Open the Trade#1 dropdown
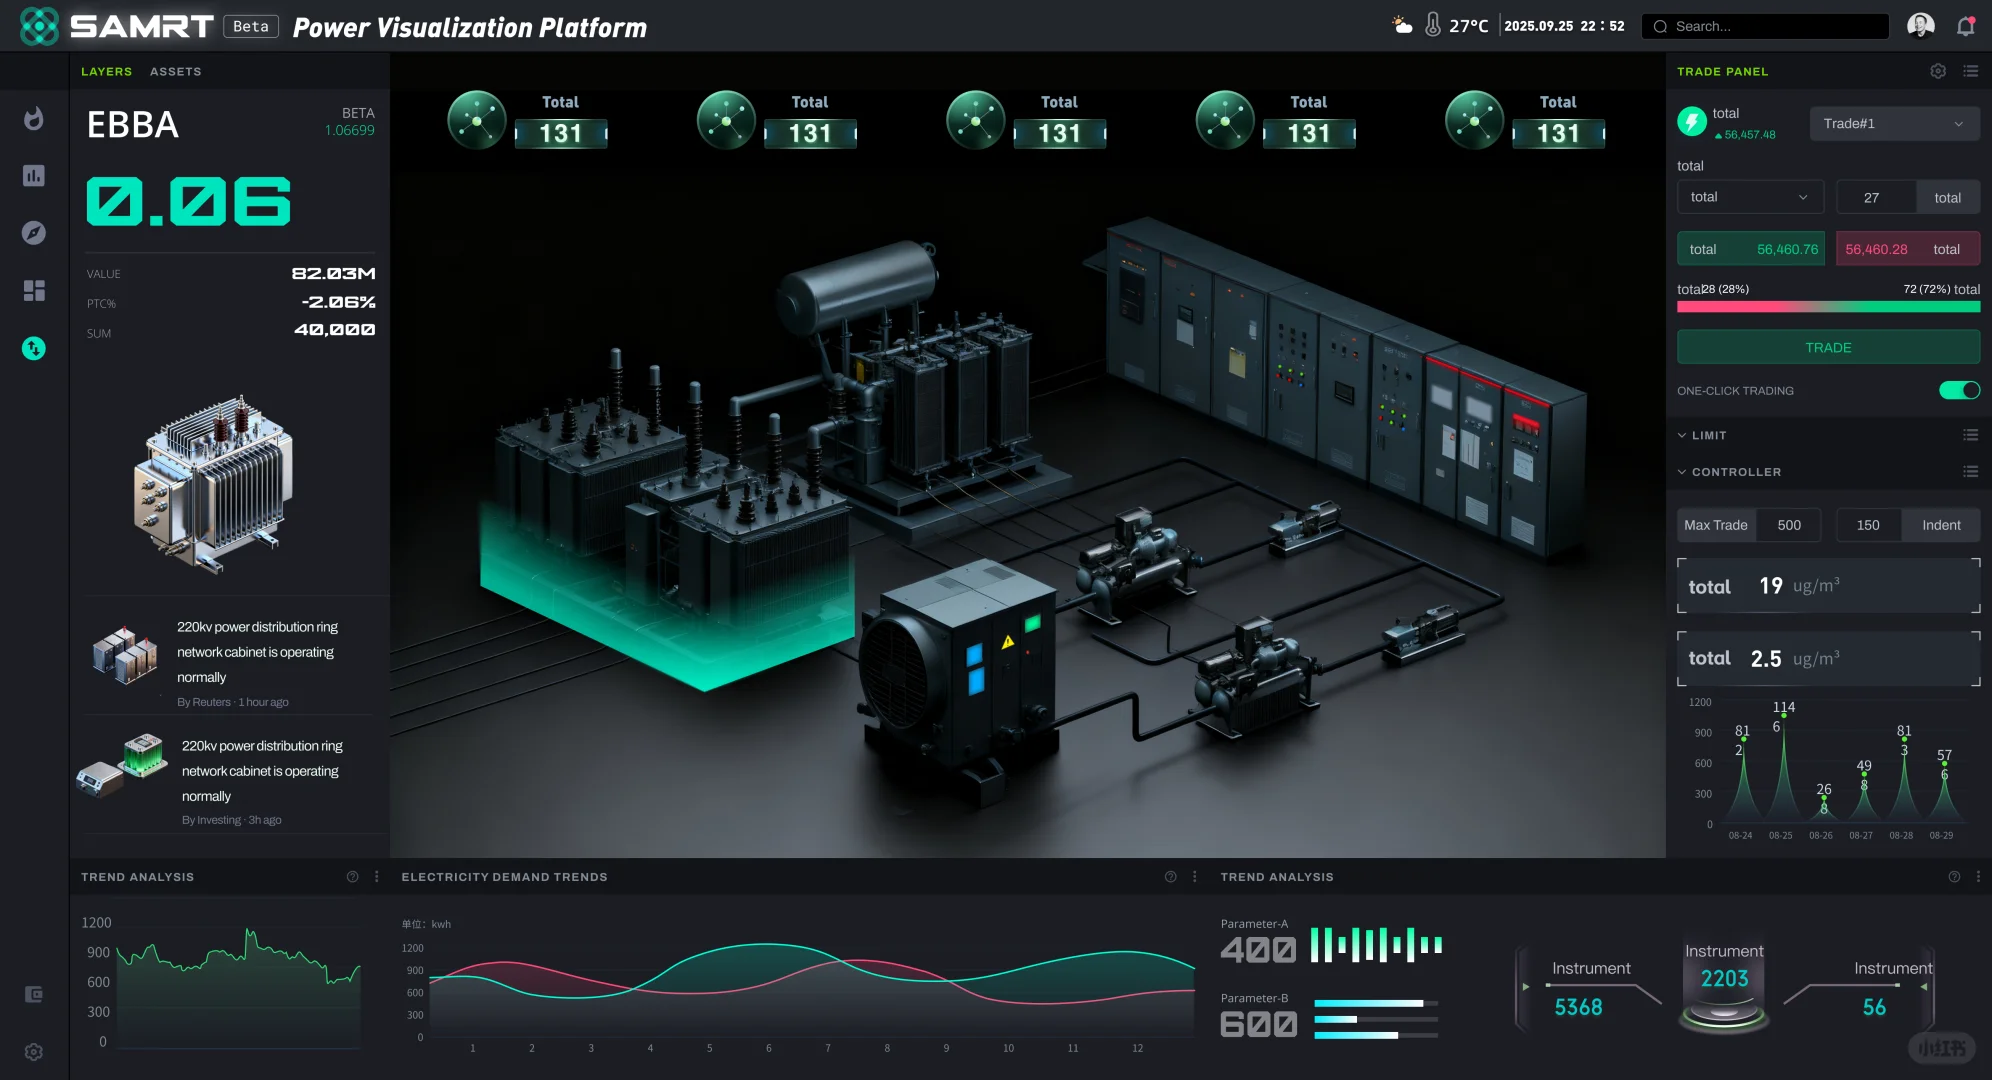This screenshot has height=1080, width=1992. 1893,124
